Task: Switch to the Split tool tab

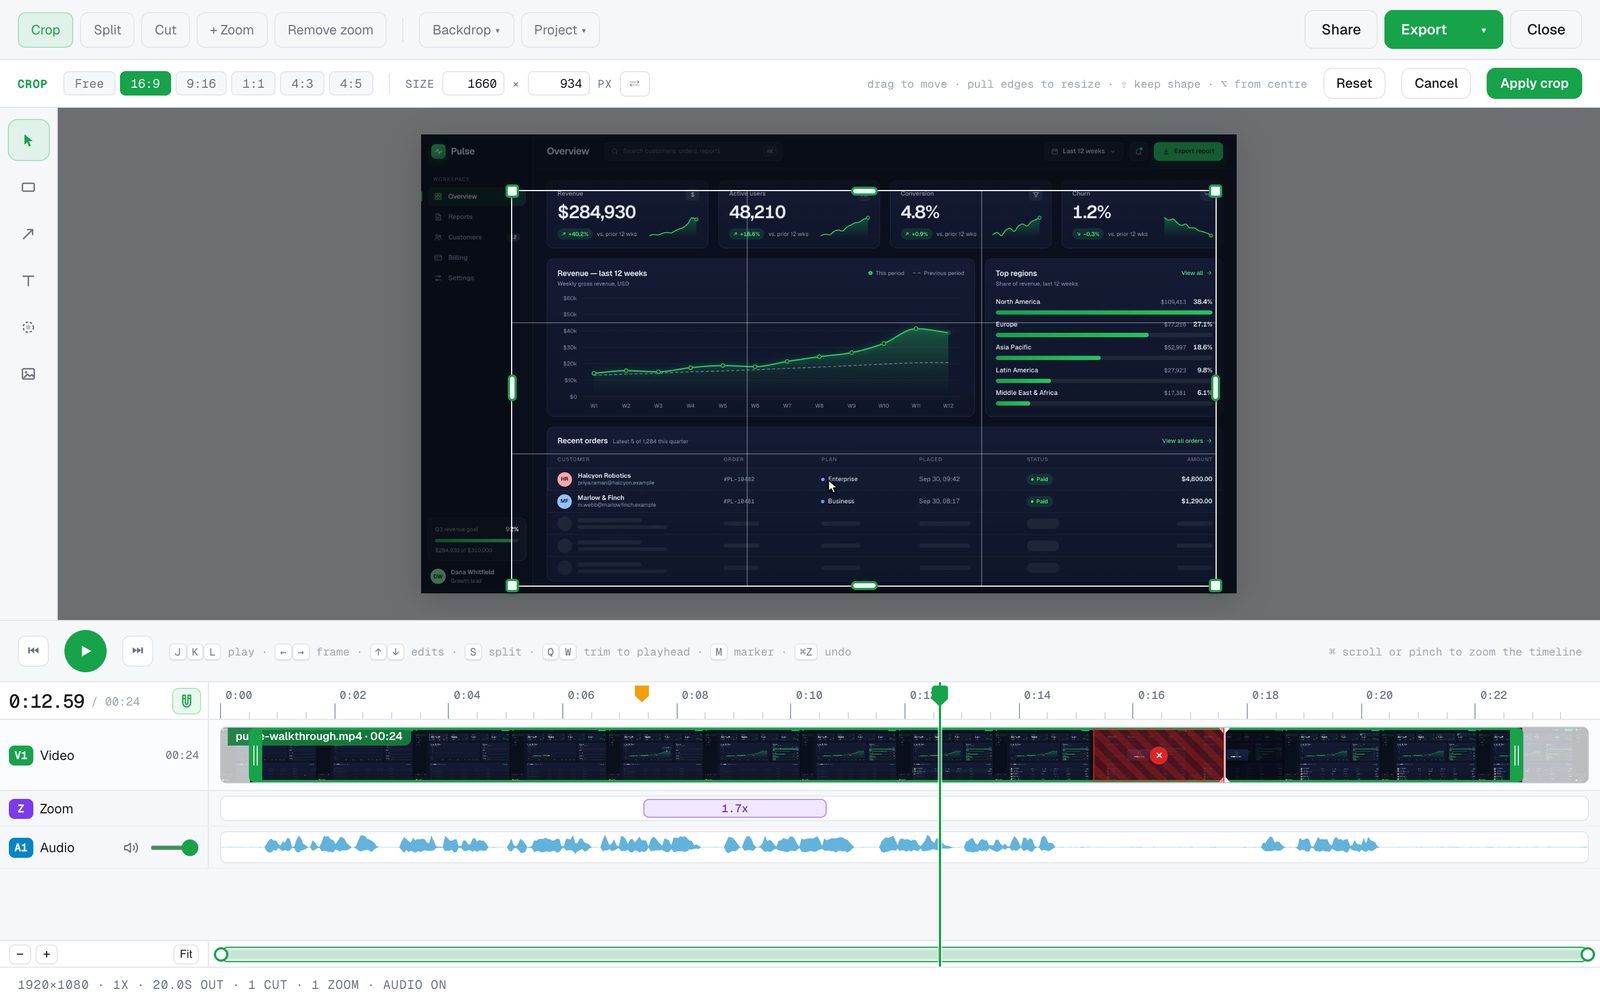Action: tap(107, 30)
